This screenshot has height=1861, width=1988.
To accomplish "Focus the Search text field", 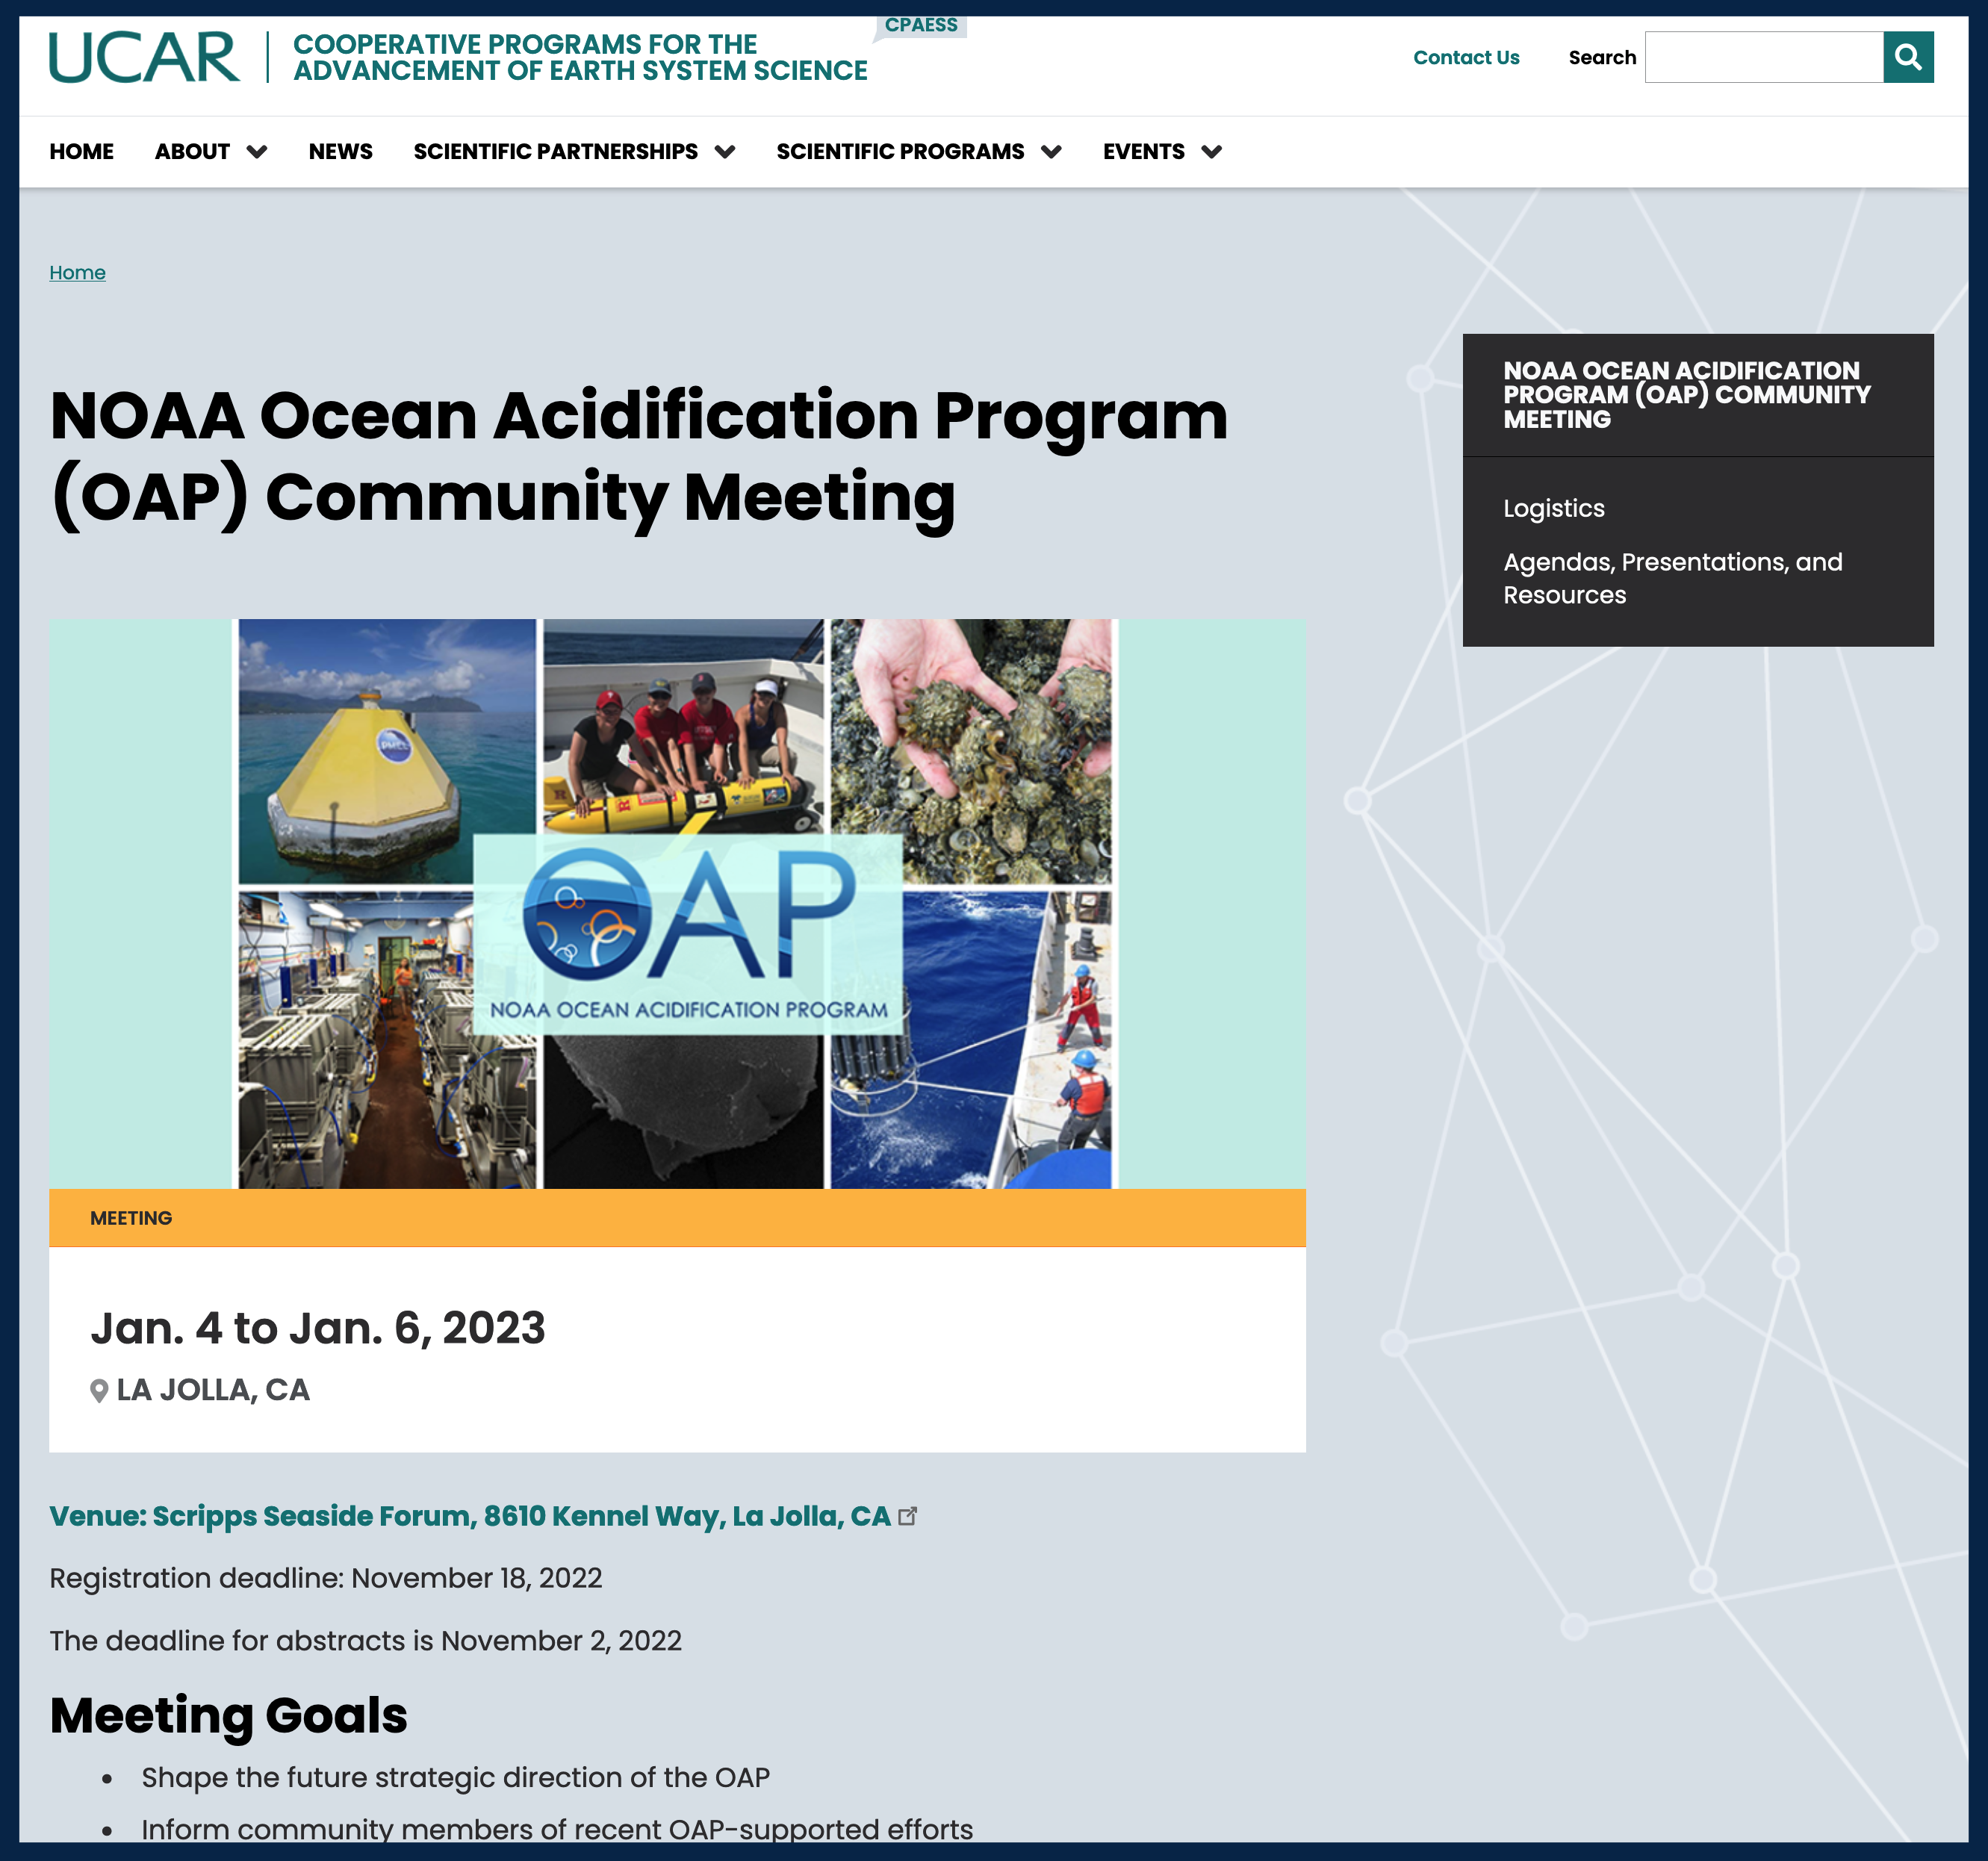I will pos(1763,57).
